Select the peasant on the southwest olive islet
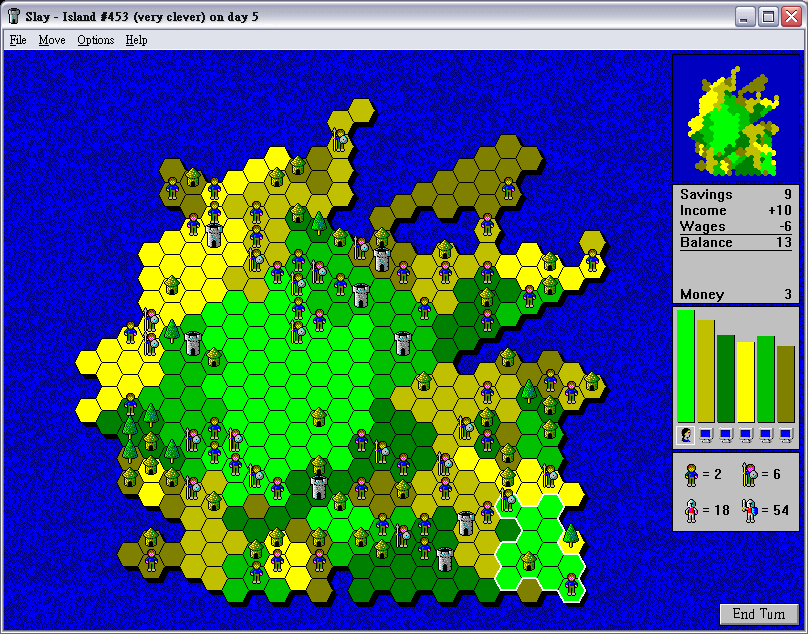The height and width of the screenshot is (634, 808). 151,560
